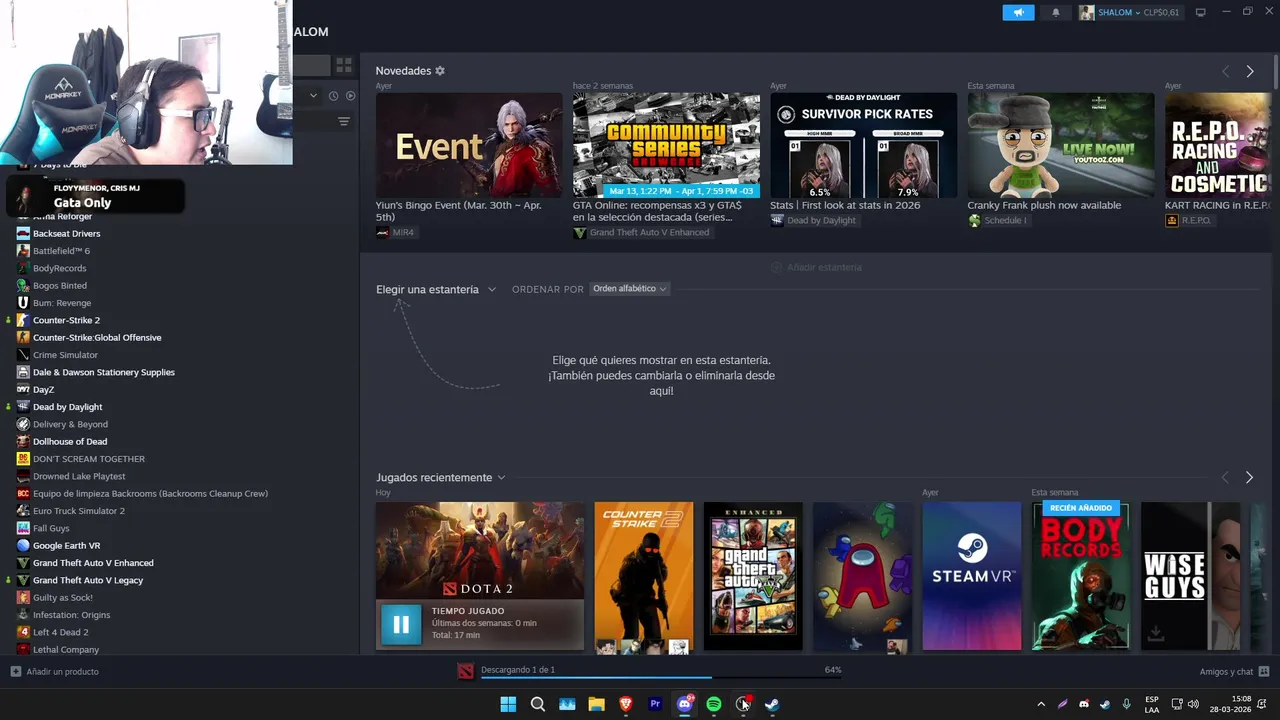Open the Brave browser from the taskbar
Screen dimensions: 1280x720
coord(626,704)
